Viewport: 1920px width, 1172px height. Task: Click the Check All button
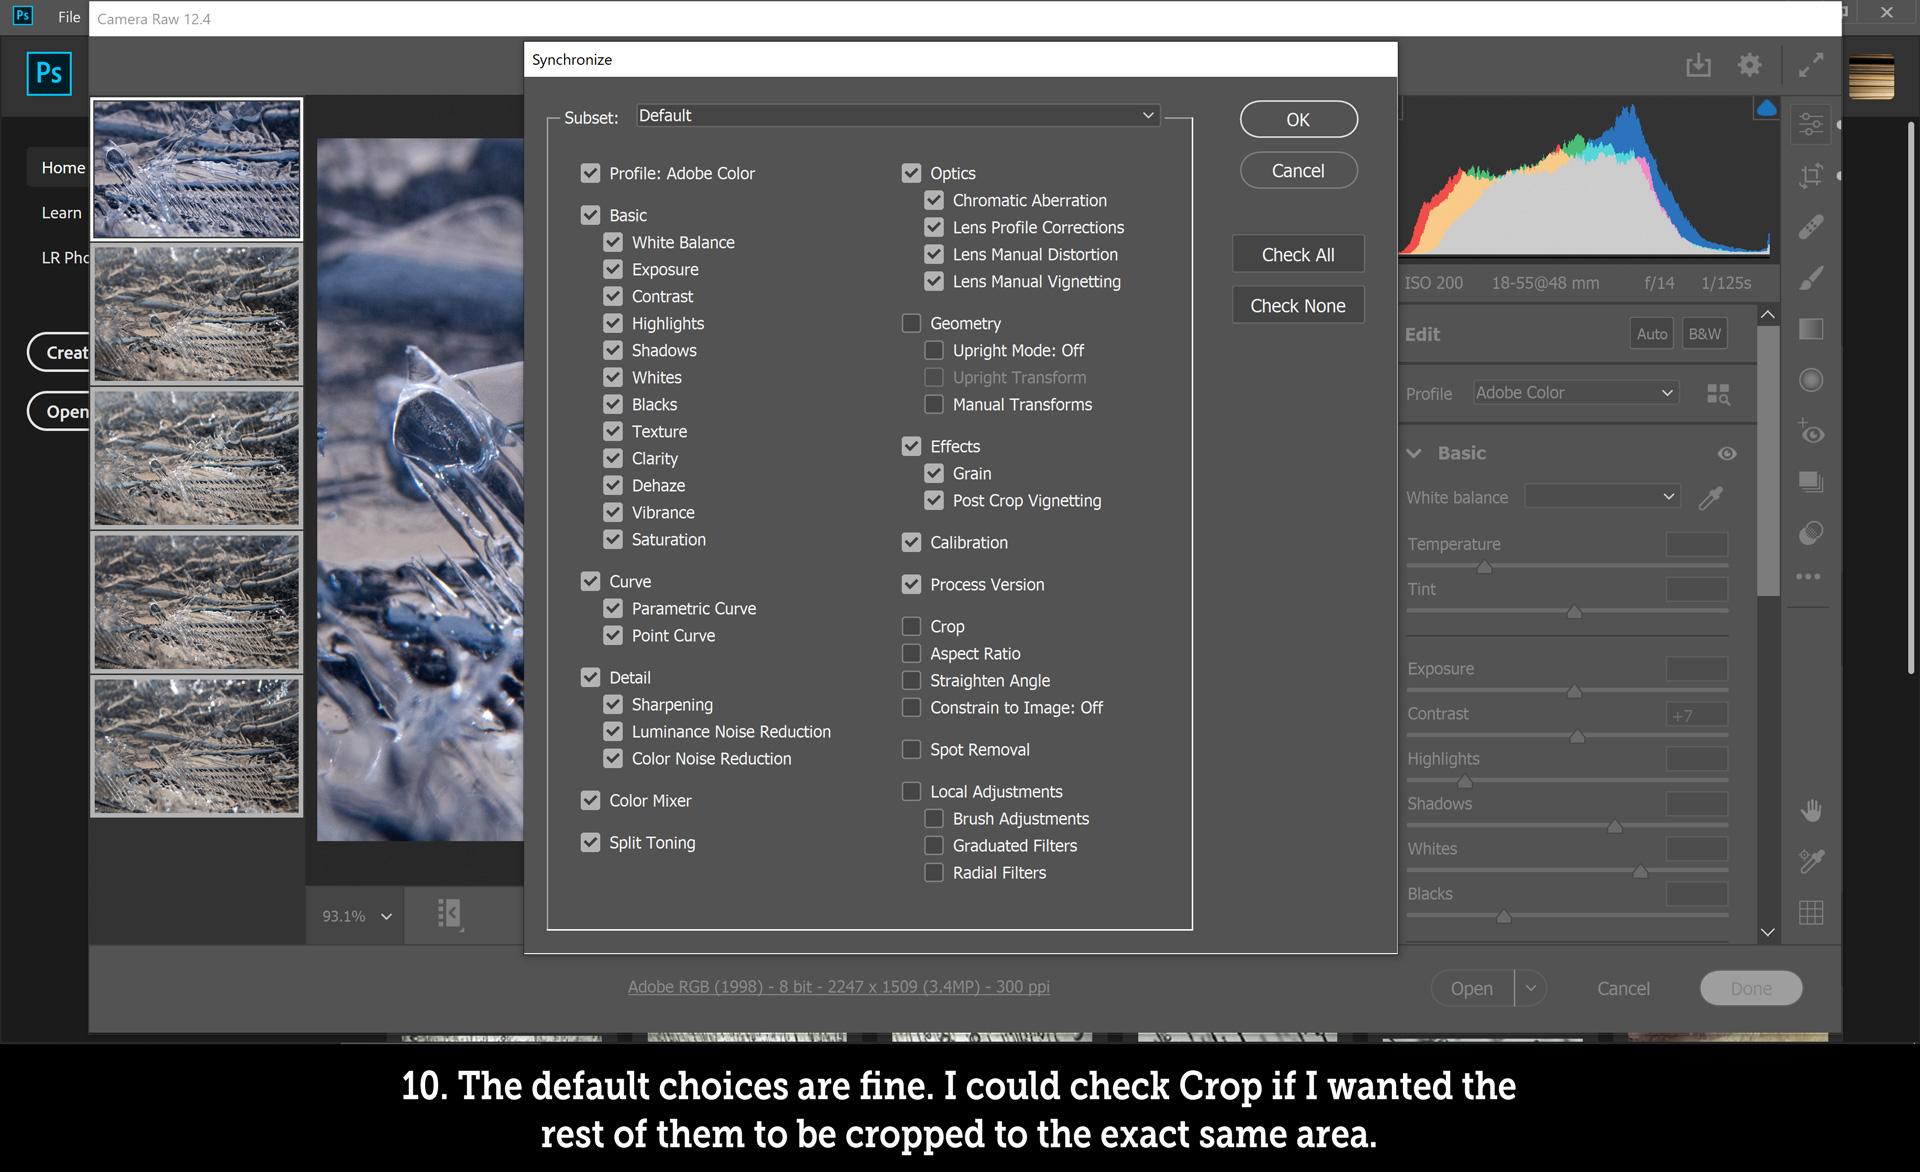pyautogui.click(x=1297, y=255)
